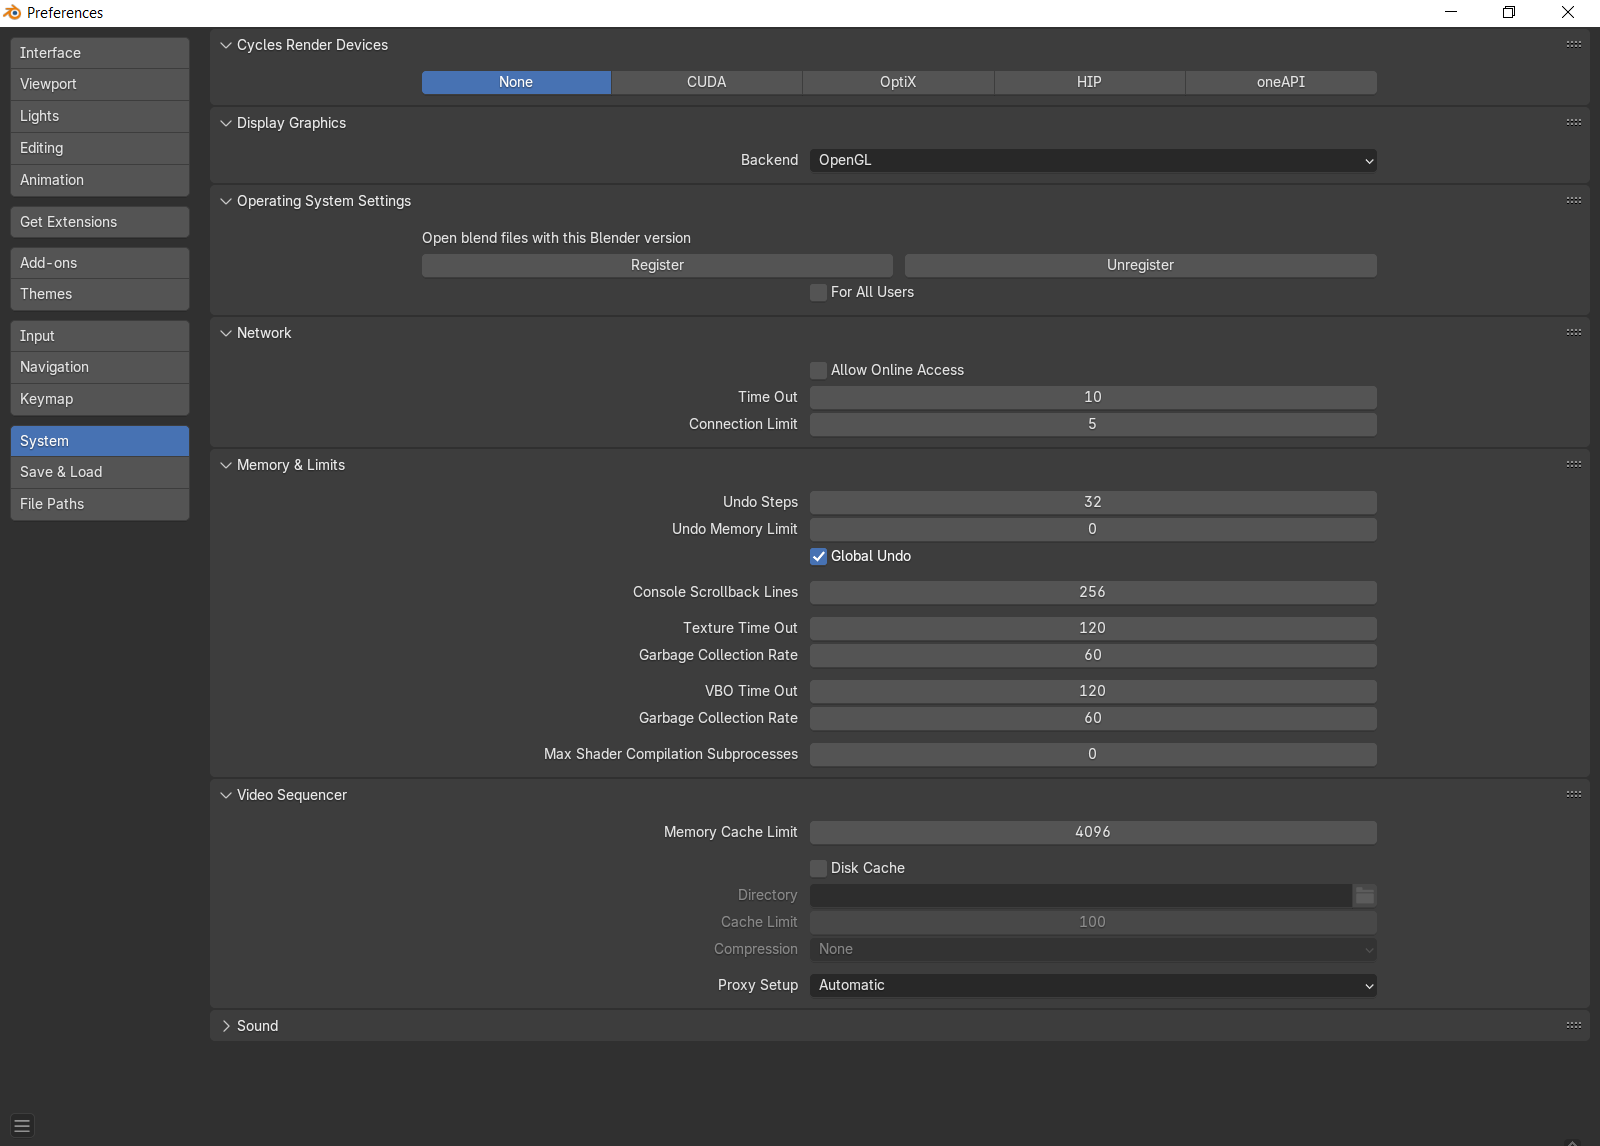This screenshot has width=1600, height=1146.
Task: Click the Console Scrollback Lines field
Action: (1093, 592)
